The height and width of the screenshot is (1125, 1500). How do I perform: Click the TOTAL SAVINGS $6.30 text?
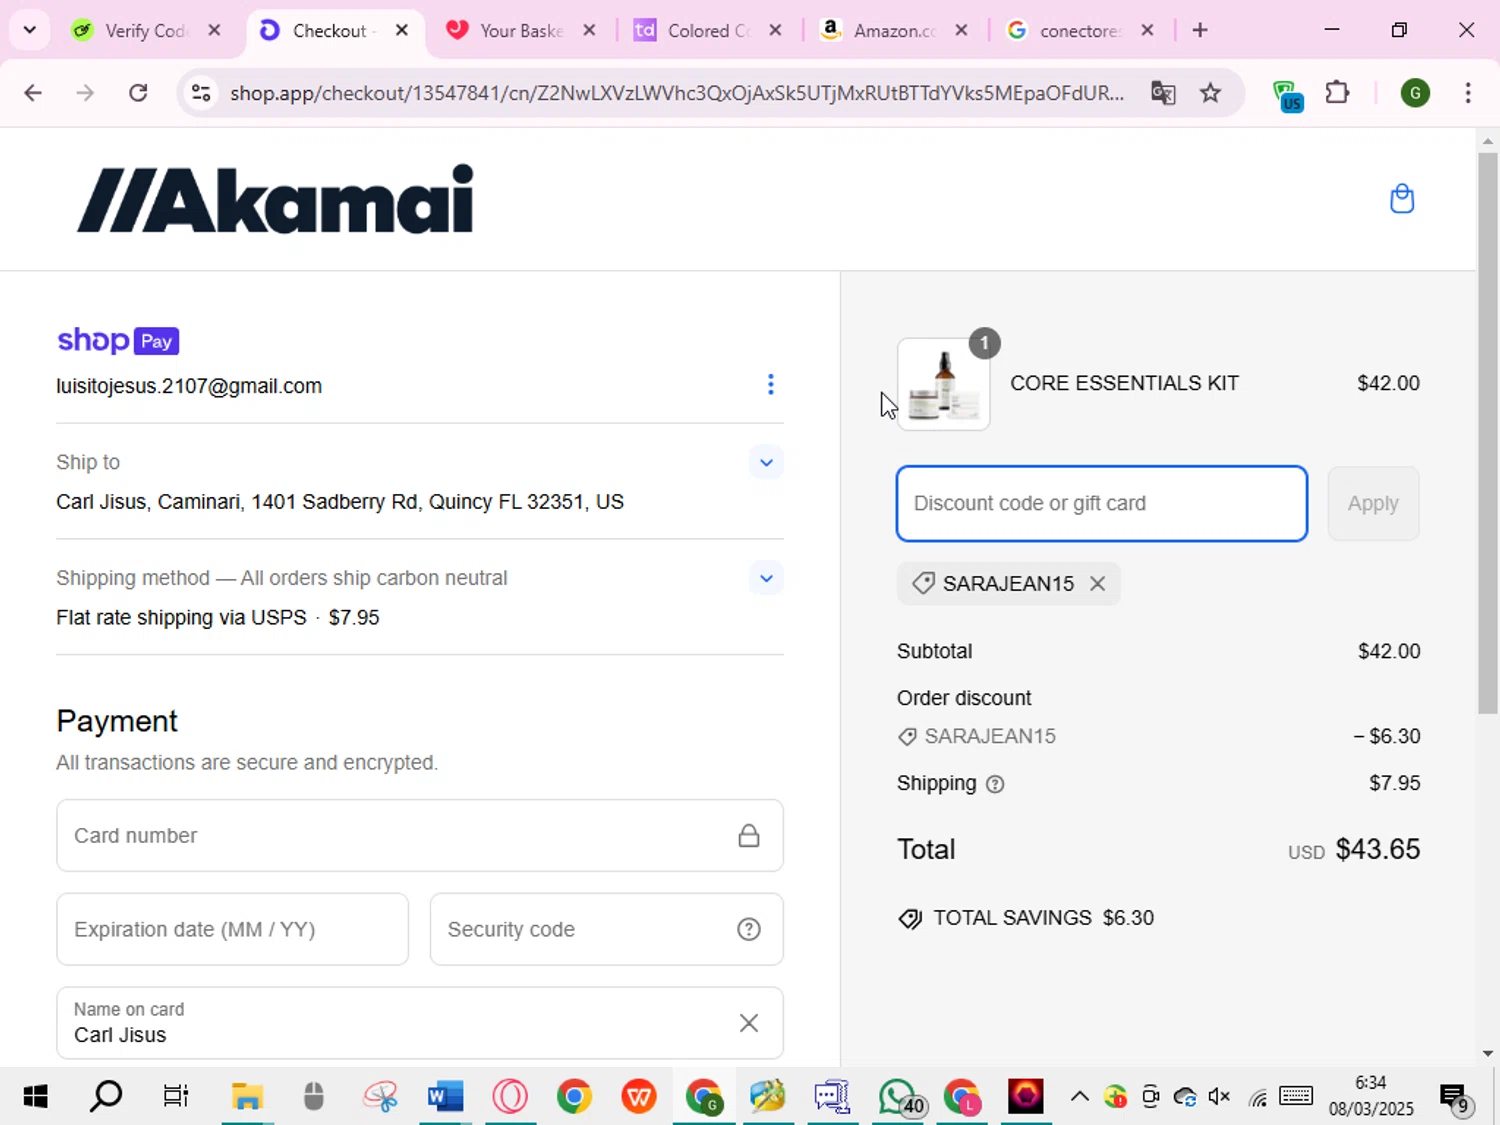[x=1043, y=918]
